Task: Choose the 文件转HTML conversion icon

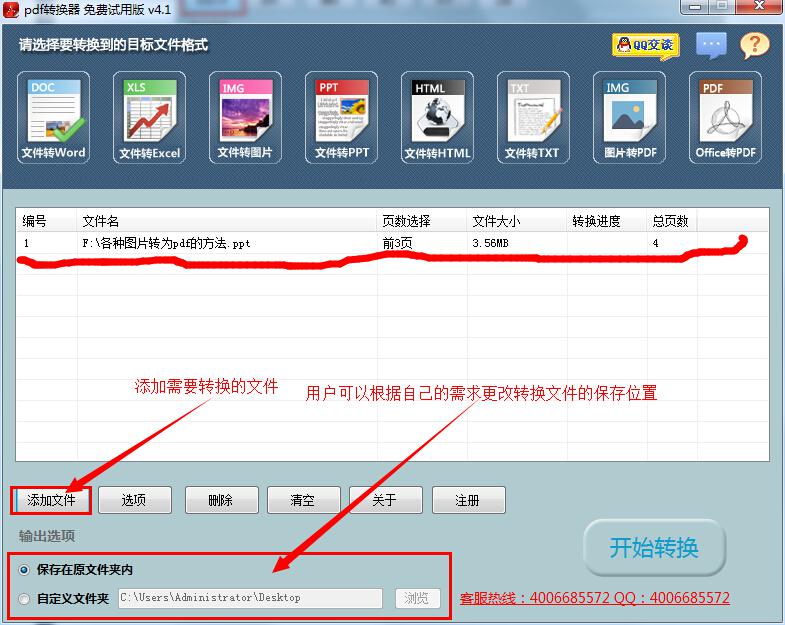Action: (438, 118)
